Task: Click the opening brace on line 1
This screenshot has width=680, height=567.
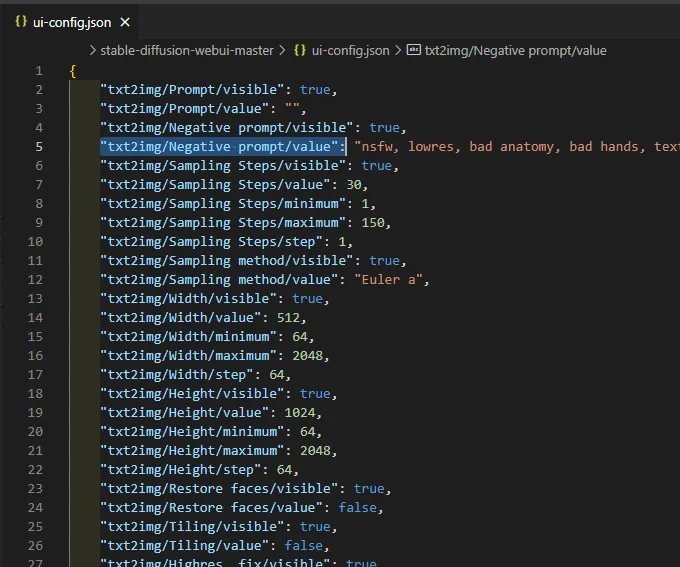Action: click(73, 71)
